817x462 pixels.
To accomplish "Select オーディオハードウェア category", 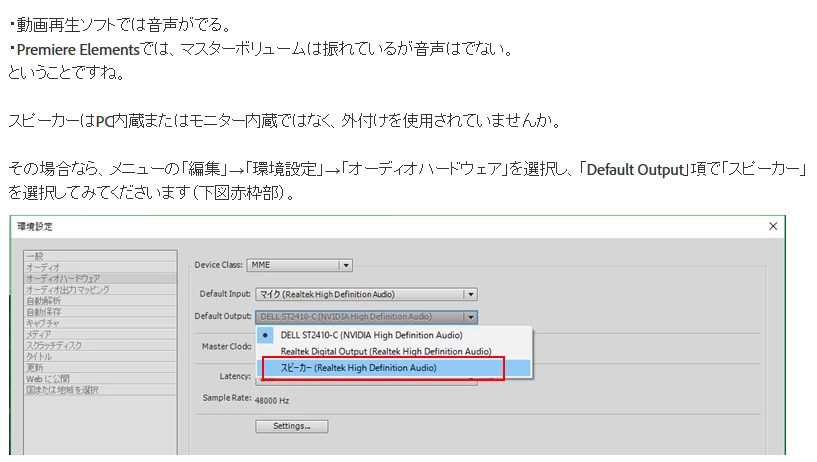I will tap(100, 279).
